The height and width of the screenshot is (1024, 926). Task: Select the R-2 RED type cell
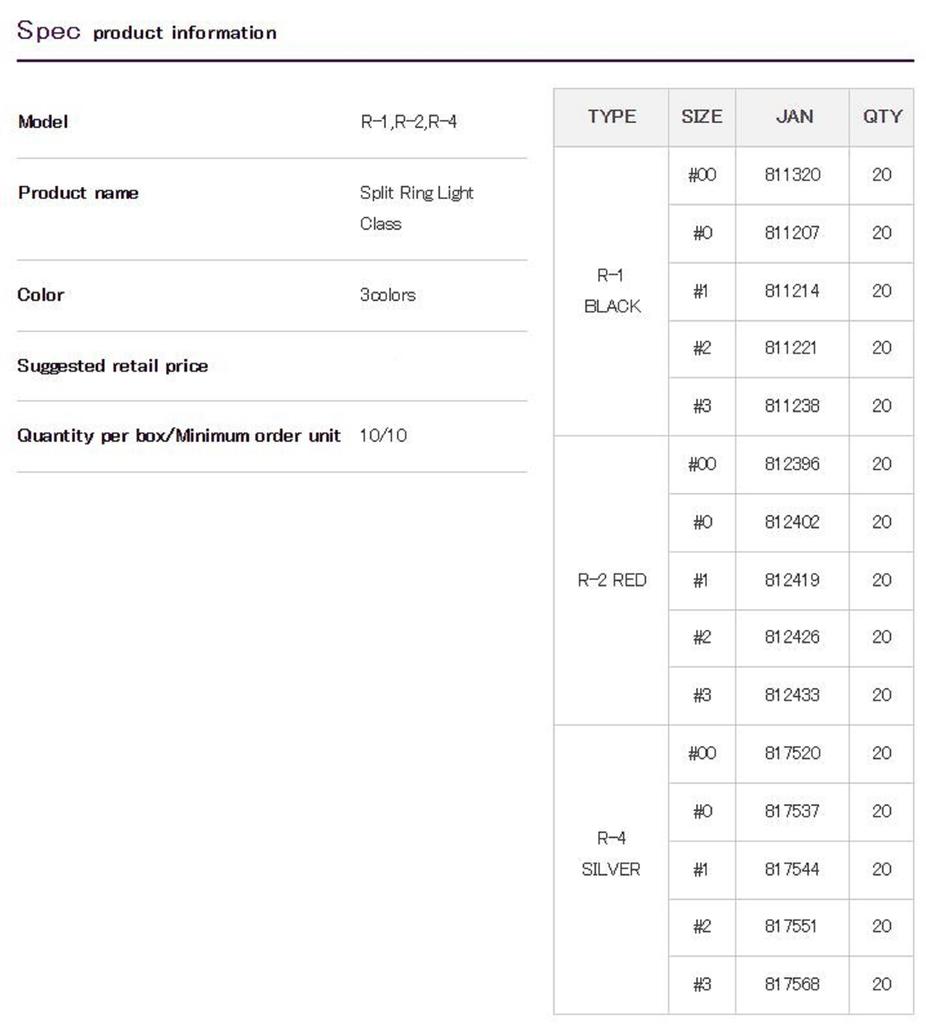click(x=611, y=580)
